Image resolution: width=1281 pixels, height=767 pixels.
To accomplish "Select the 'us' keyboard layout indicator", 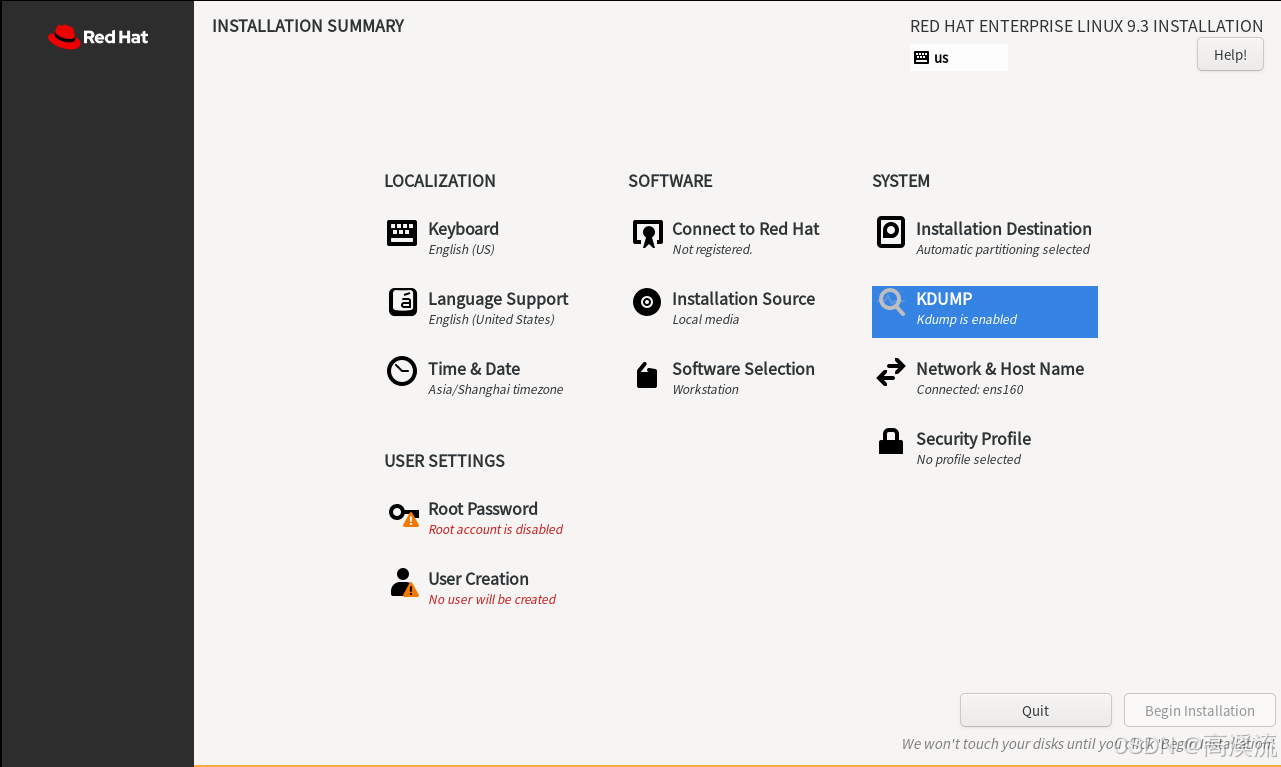I will pos(959,58).
